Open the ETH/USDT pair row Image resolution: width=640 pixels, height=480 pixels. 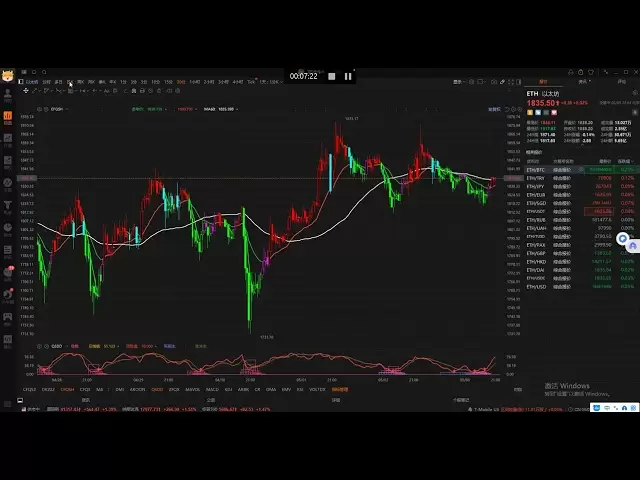click(582, 211)
